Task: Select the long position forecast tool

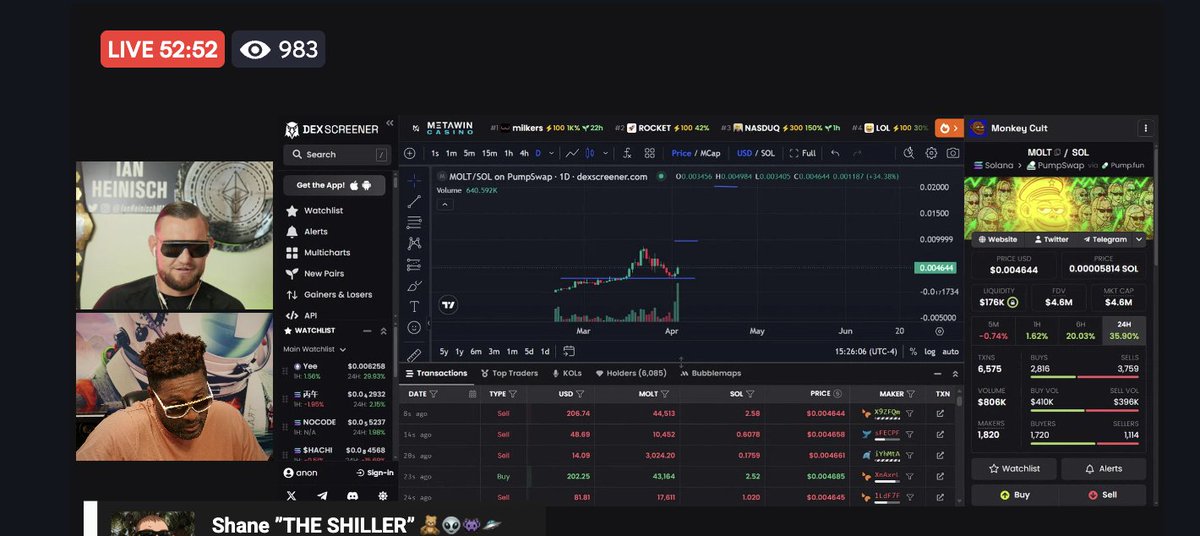Action: coord(415,265)
